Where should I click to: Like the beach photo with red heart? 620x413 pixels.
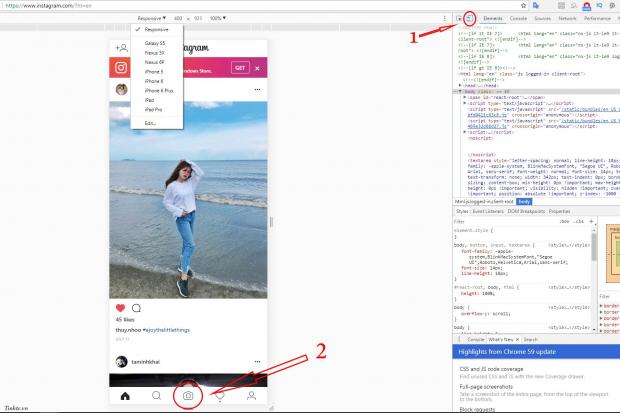121,308
